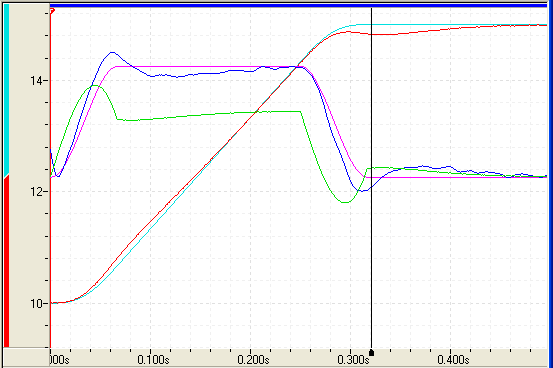Click the 10 value on vertical axis
The width and height of the screenshot is (553, 368).
pos(37,303)
